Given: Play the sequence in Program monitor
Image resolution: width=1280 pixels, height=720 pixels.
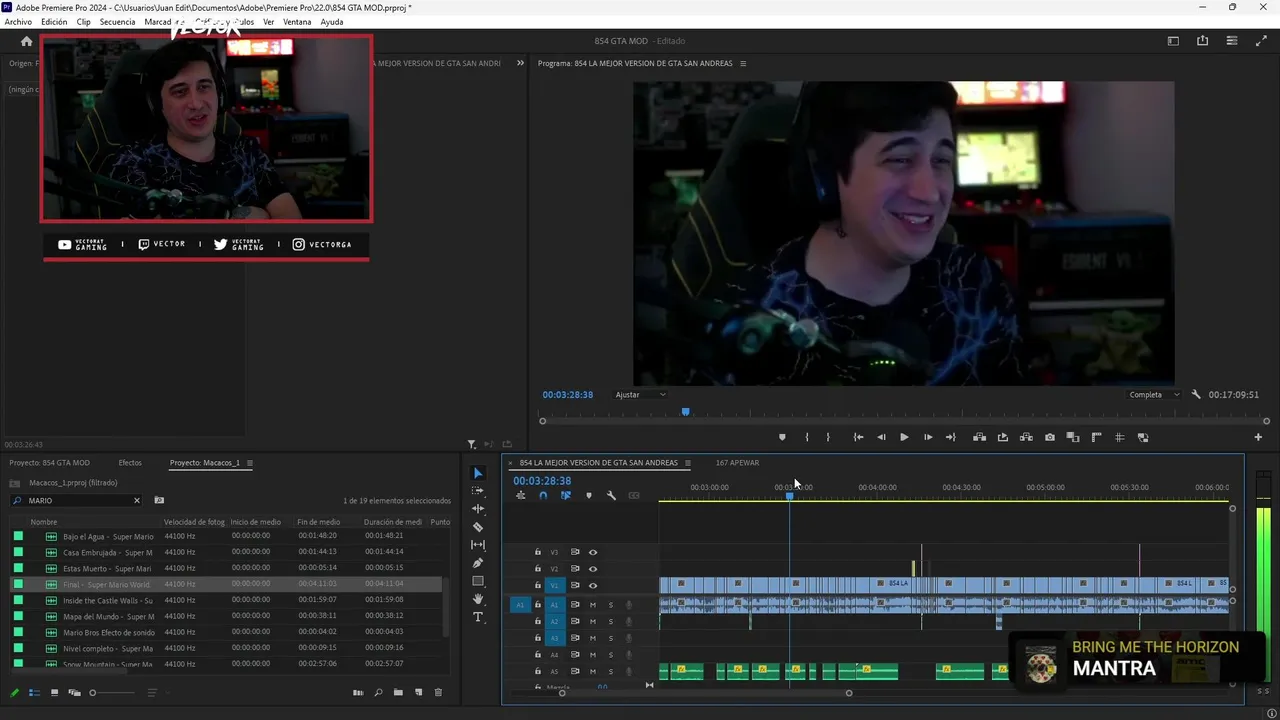Looking at the screenshot, I should tap(904, 437).
